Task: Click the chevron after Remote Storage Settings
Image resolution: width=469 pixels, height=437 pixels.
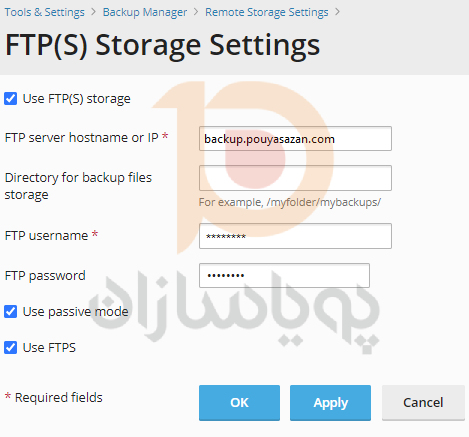Action: point(338,12)
